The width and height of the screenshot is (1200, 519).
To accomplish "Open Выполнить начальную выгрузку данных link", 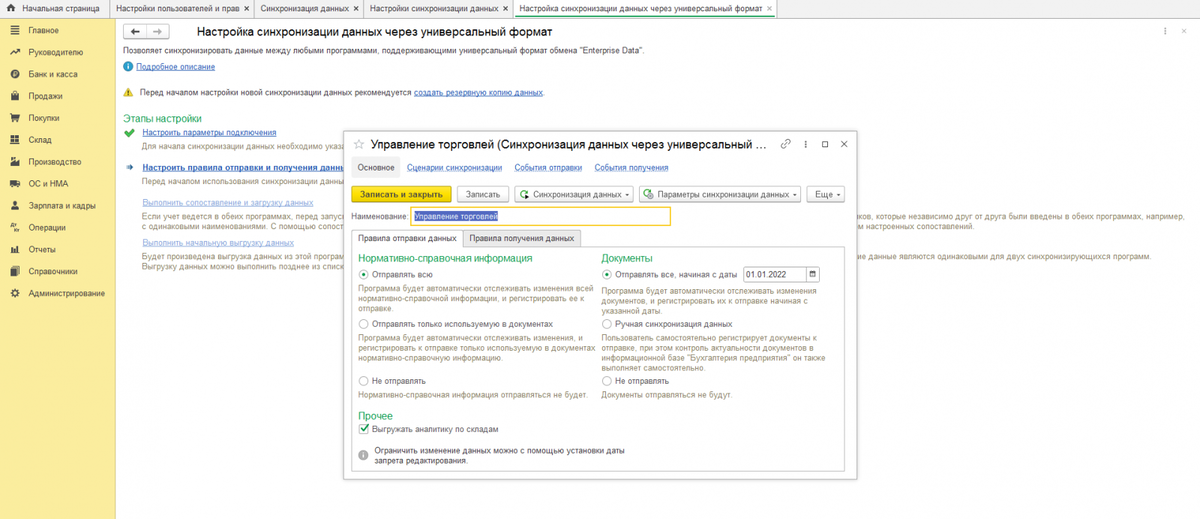I will tap(218, 242).
